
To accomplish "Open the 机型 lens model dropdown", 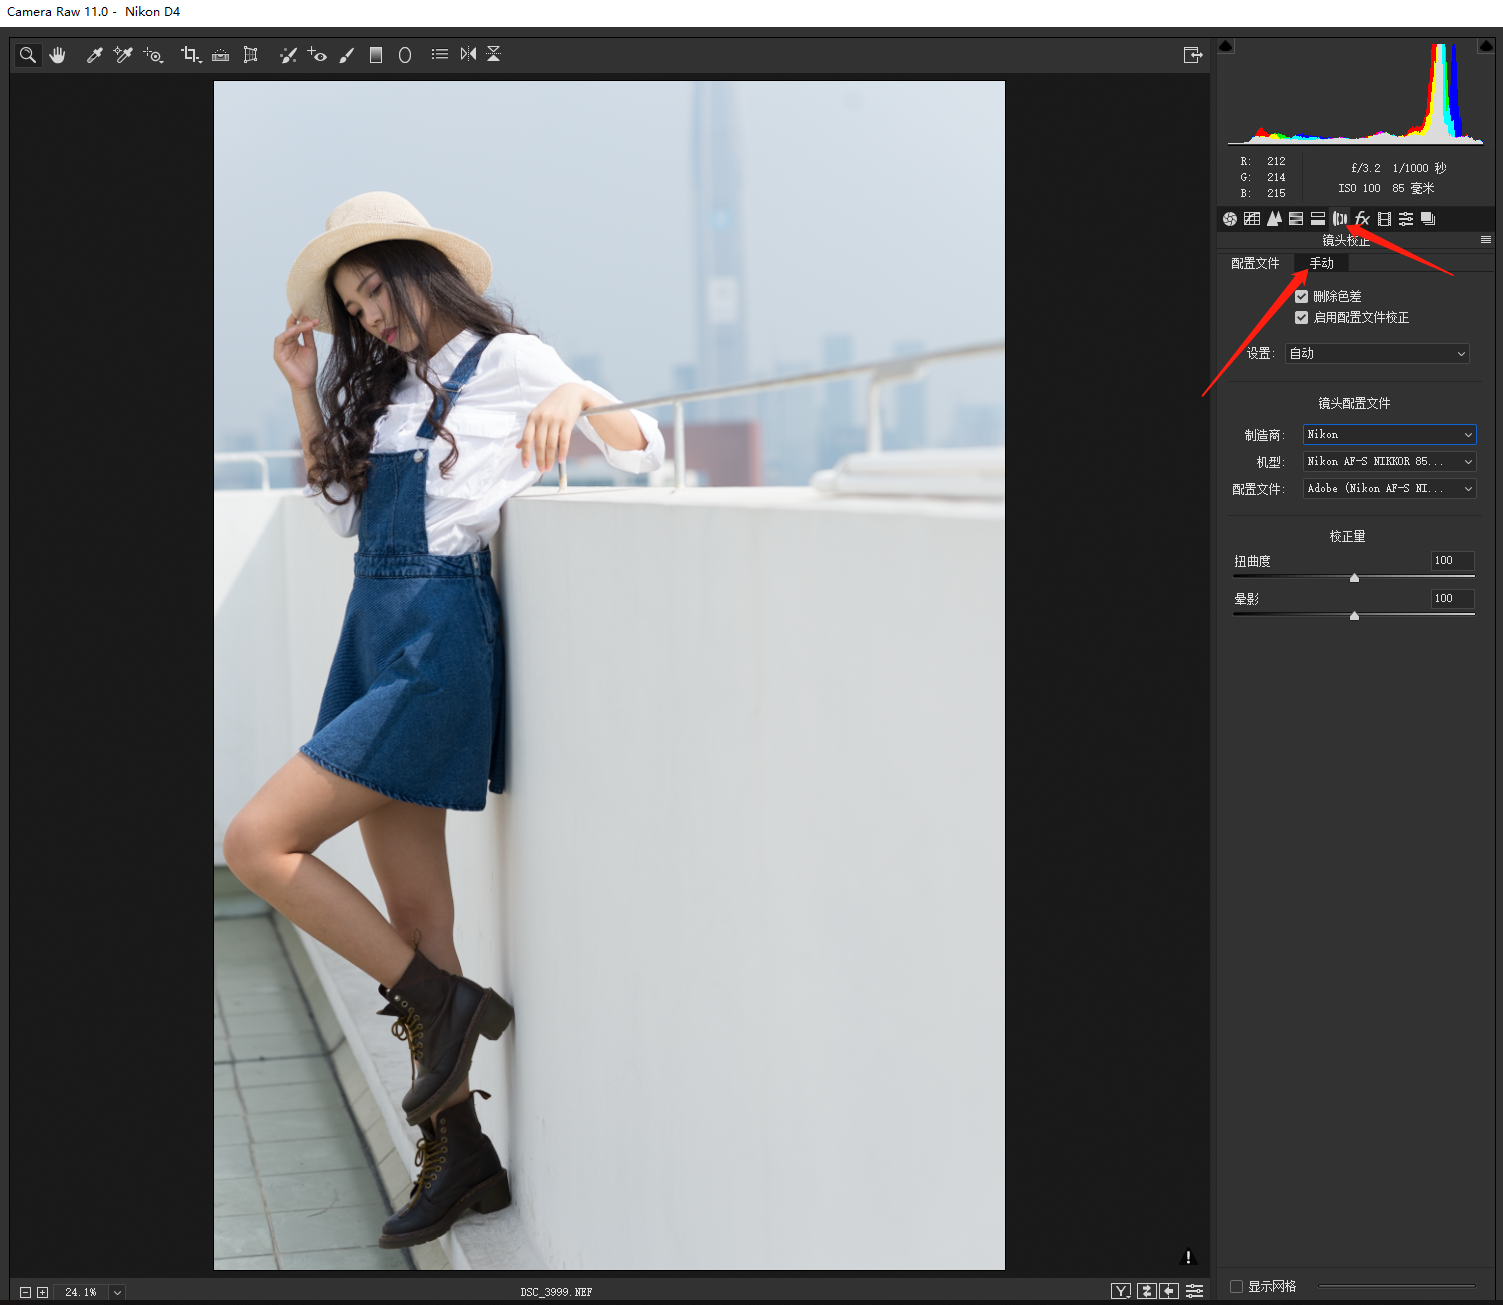I will [1388, 461].
